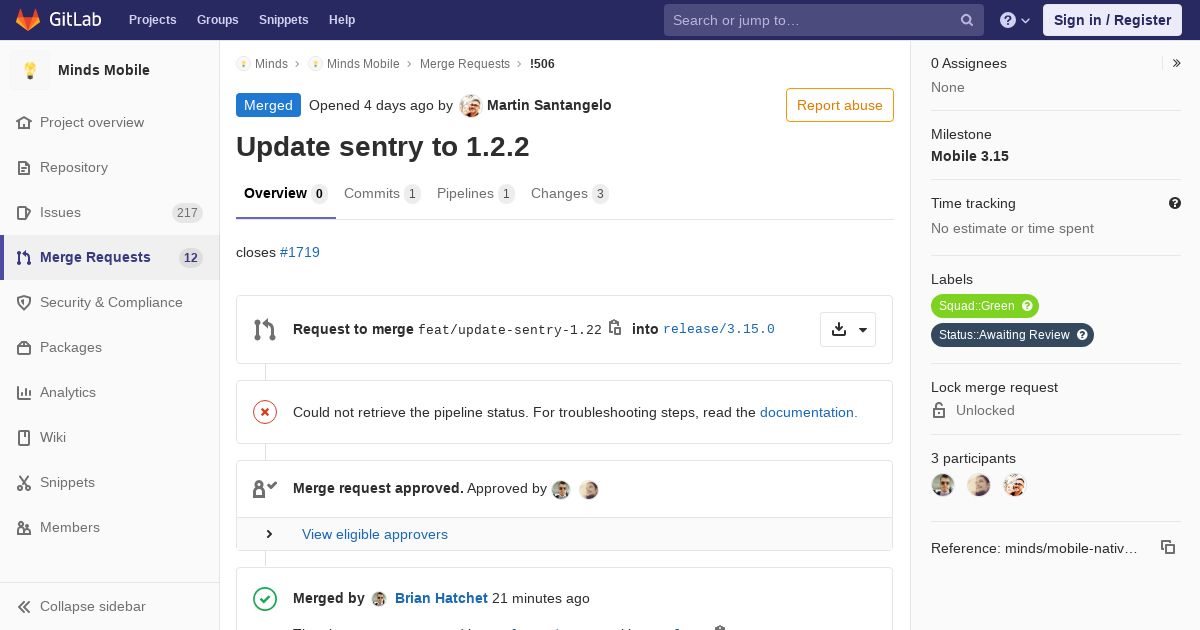1200x630 pixels.
Task: Open Security & Compliance shield icon
Action: tap(24, 302)
